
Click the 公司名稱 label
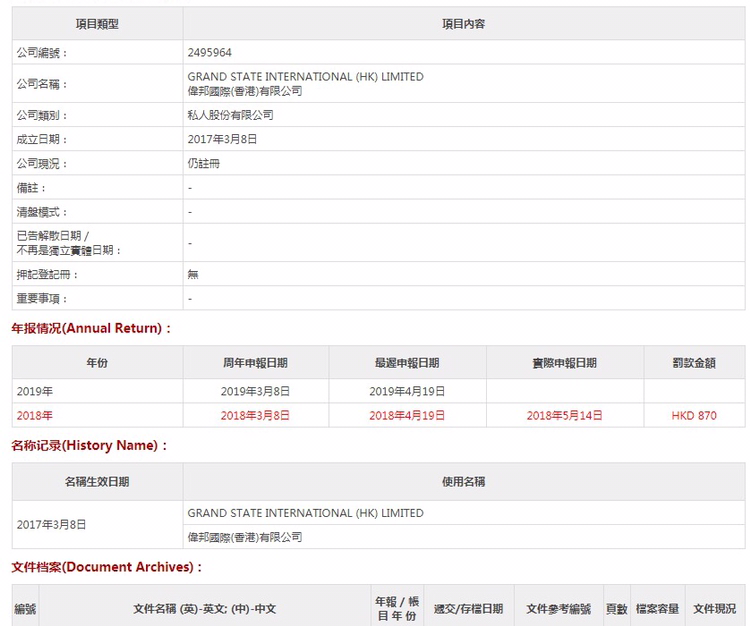tap(42, 84)
